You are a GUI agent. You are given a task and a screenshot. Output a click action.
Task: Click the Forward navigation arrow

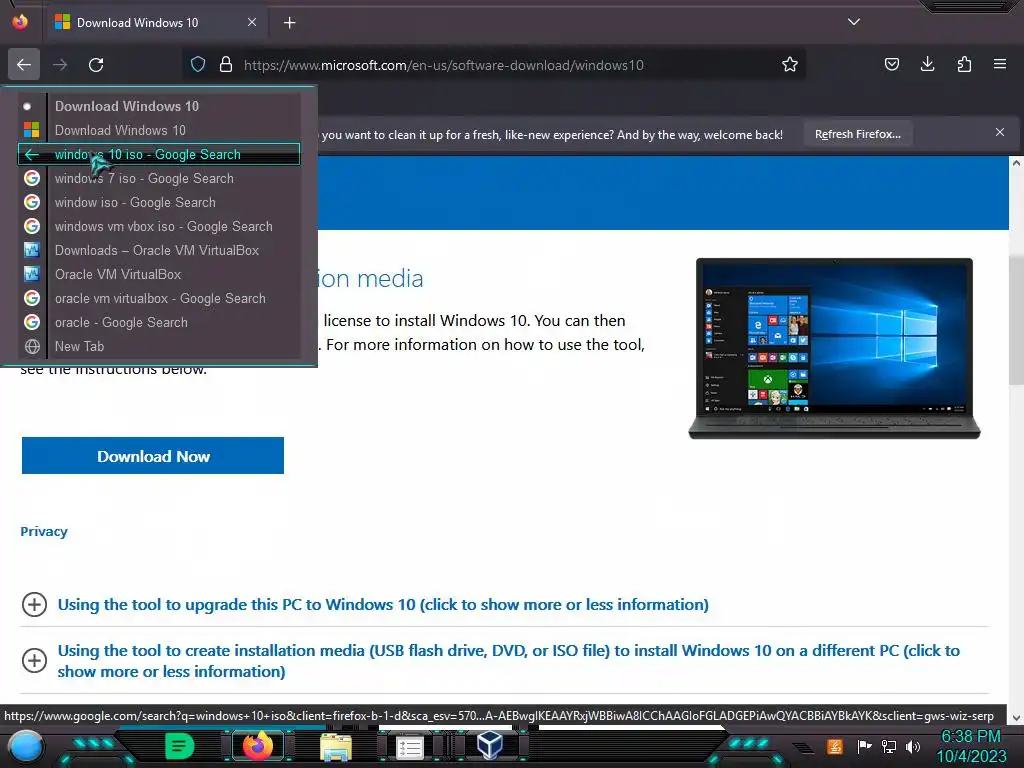click(x=60, y=65)
